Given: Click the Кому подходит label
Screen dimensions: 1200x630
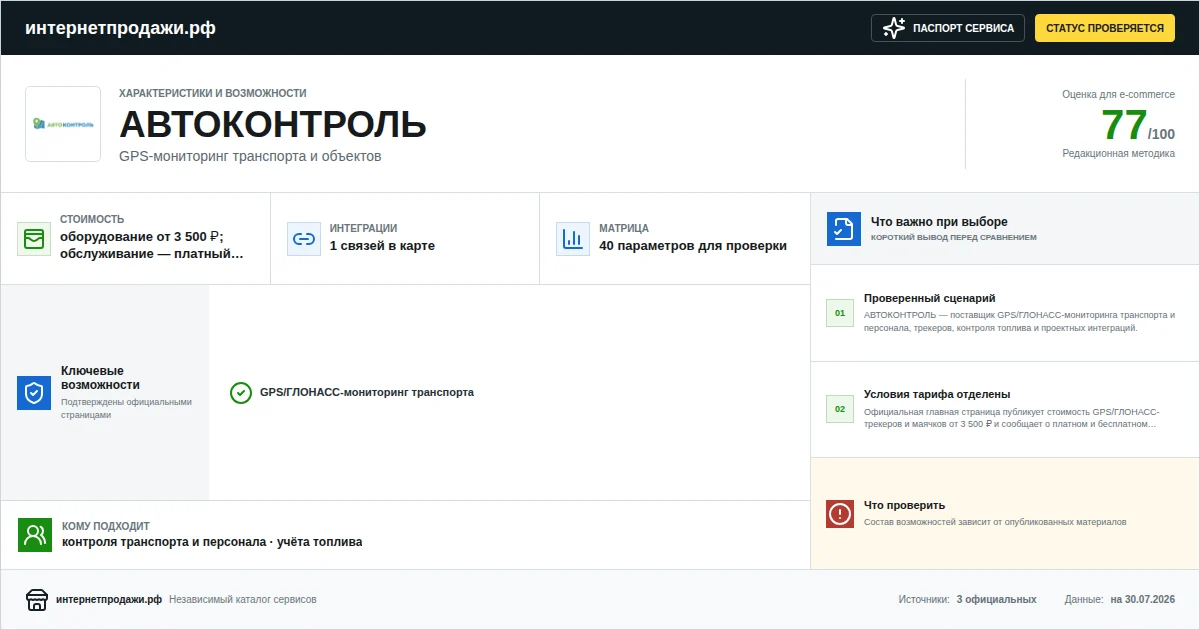Looking at the screenshot, I should click(x=106, y=526).
